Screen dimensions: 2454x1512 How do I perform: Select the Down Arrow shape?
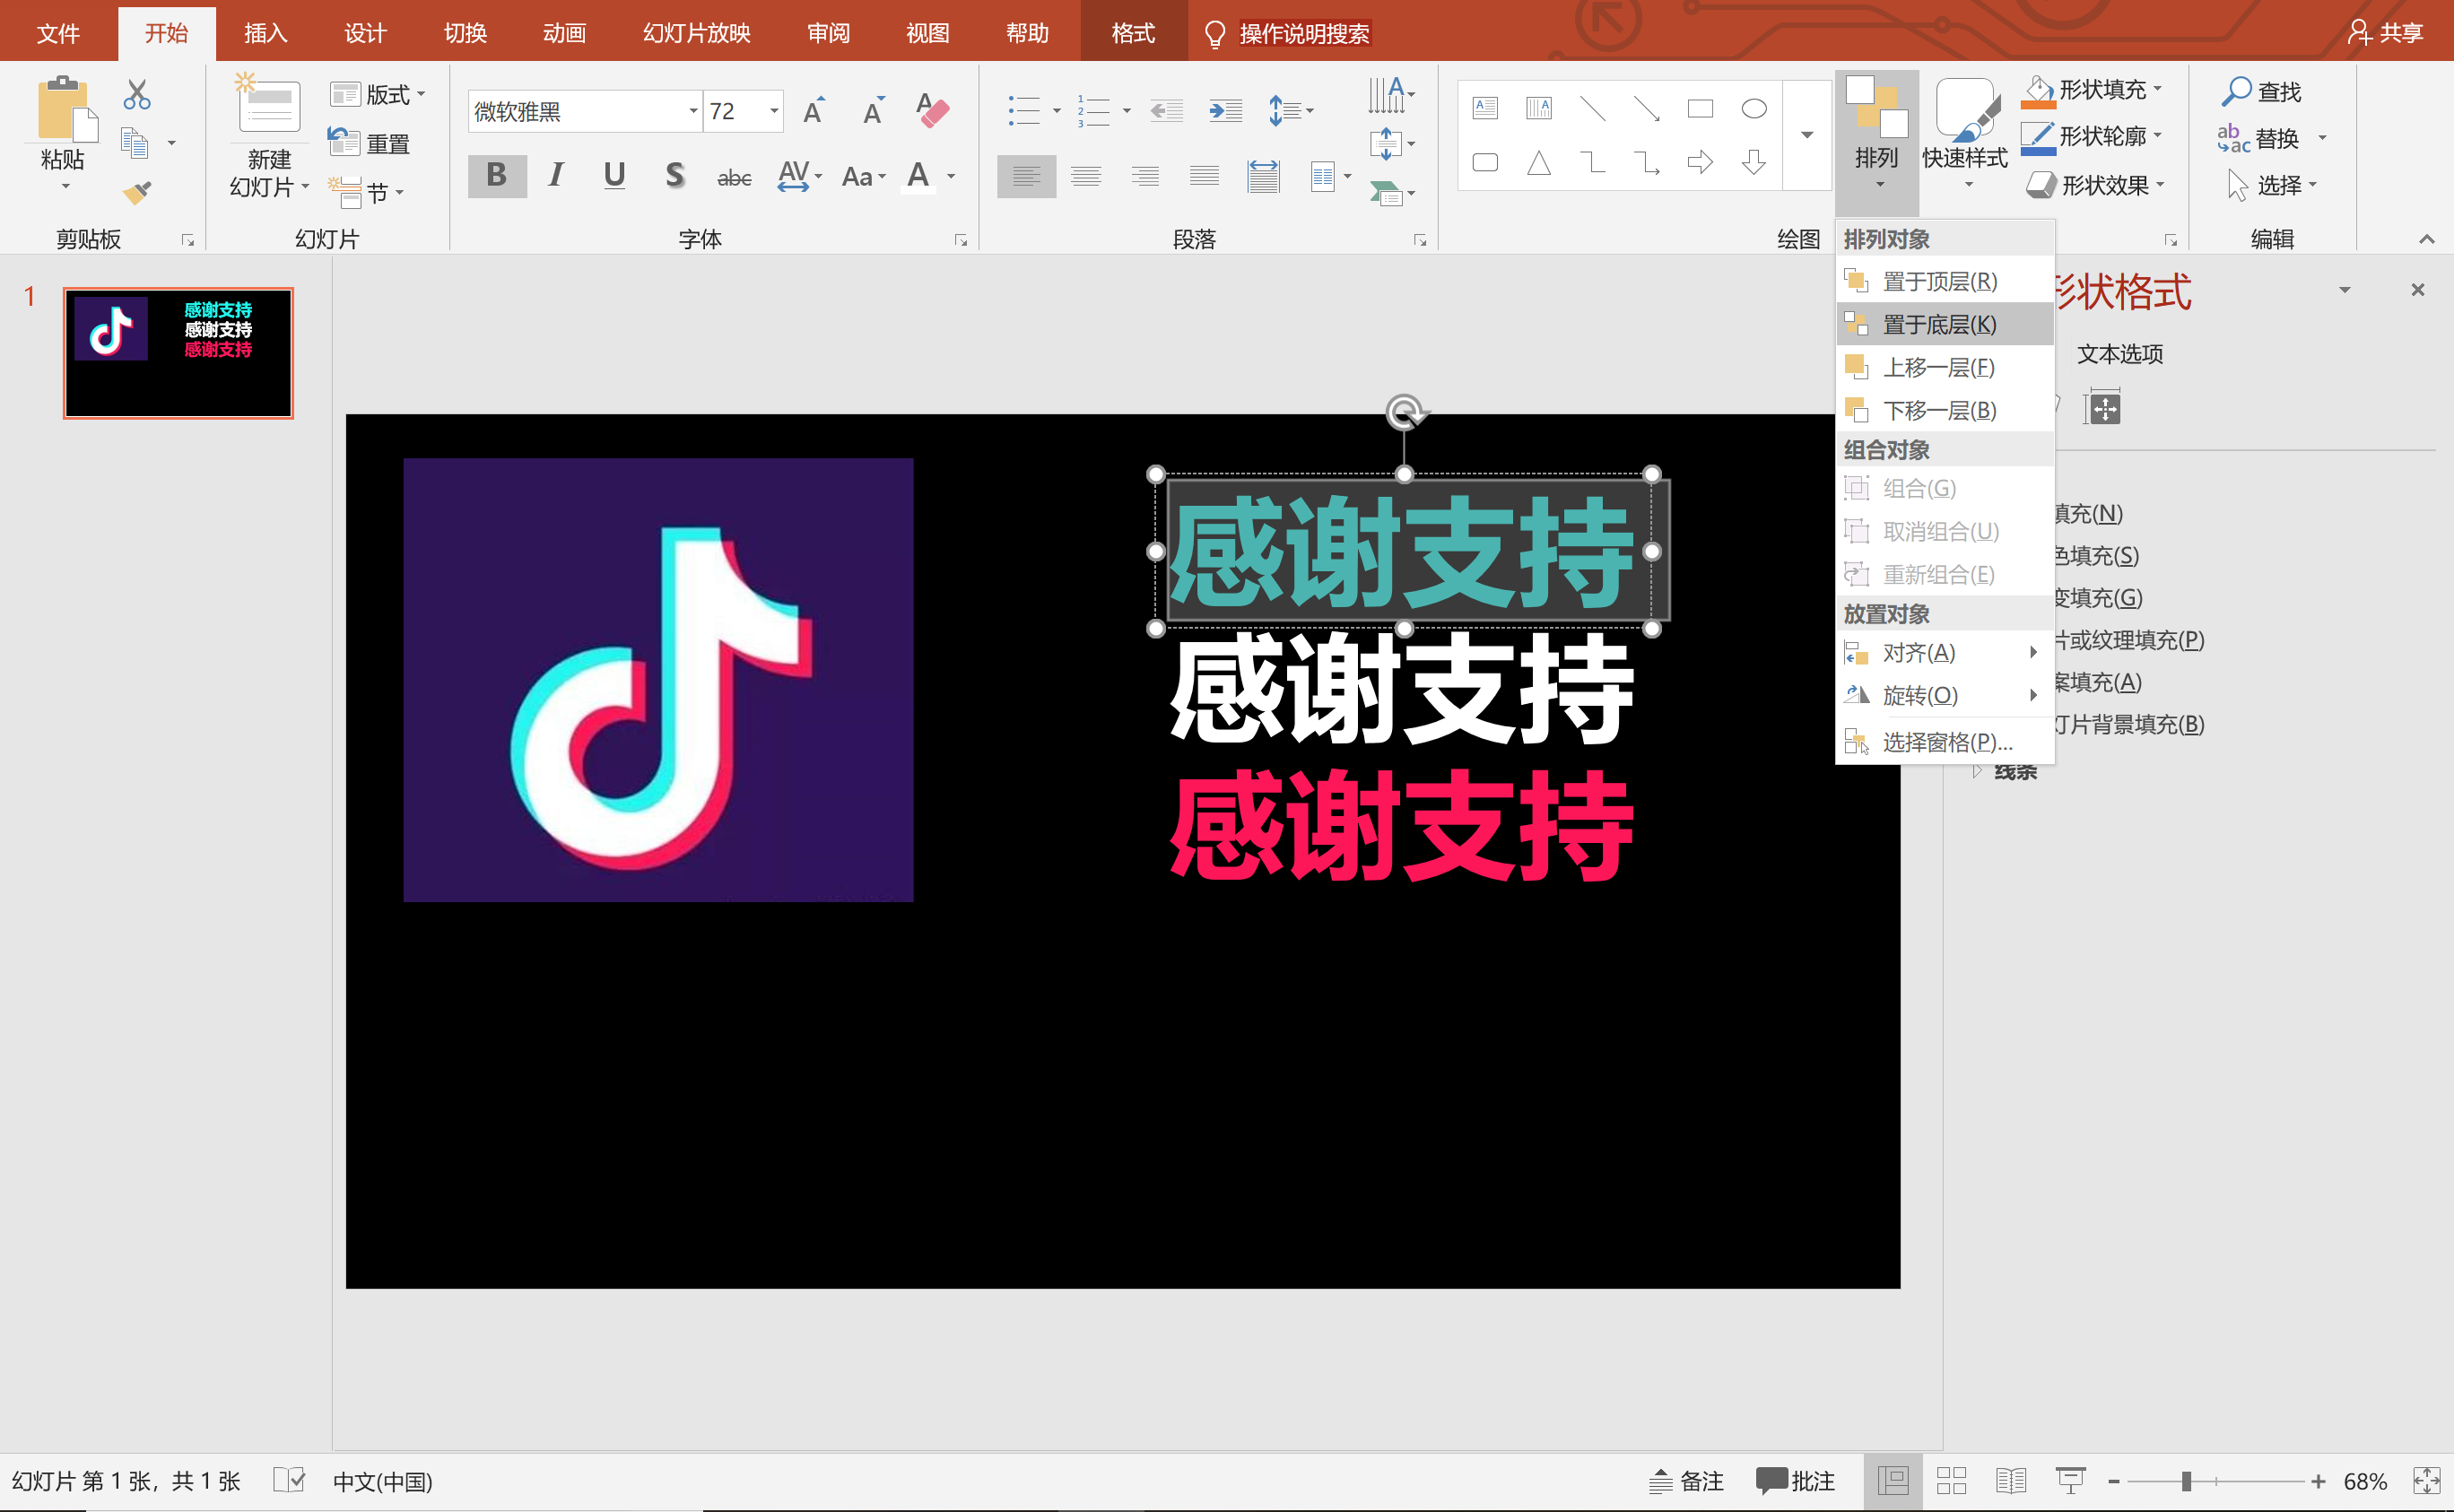coord(1754,162)
